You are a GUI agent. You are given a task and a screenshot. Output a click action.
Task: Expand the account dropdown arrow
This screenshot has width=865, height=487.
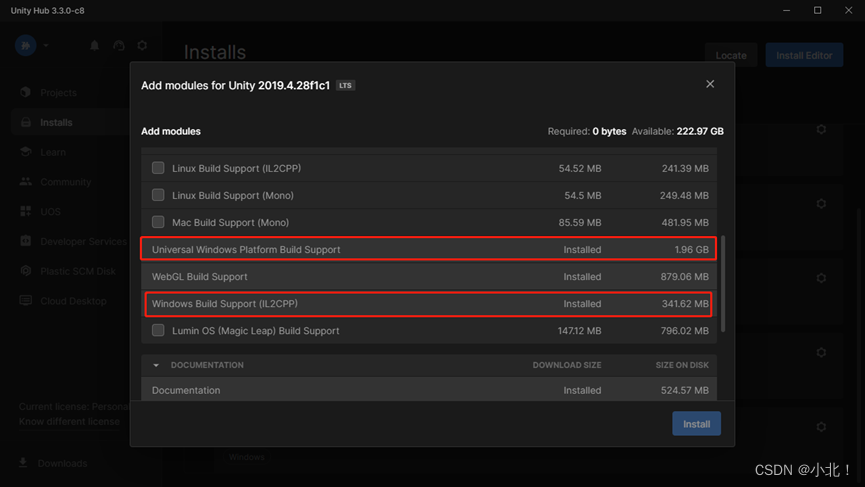(x=46, y=45)
